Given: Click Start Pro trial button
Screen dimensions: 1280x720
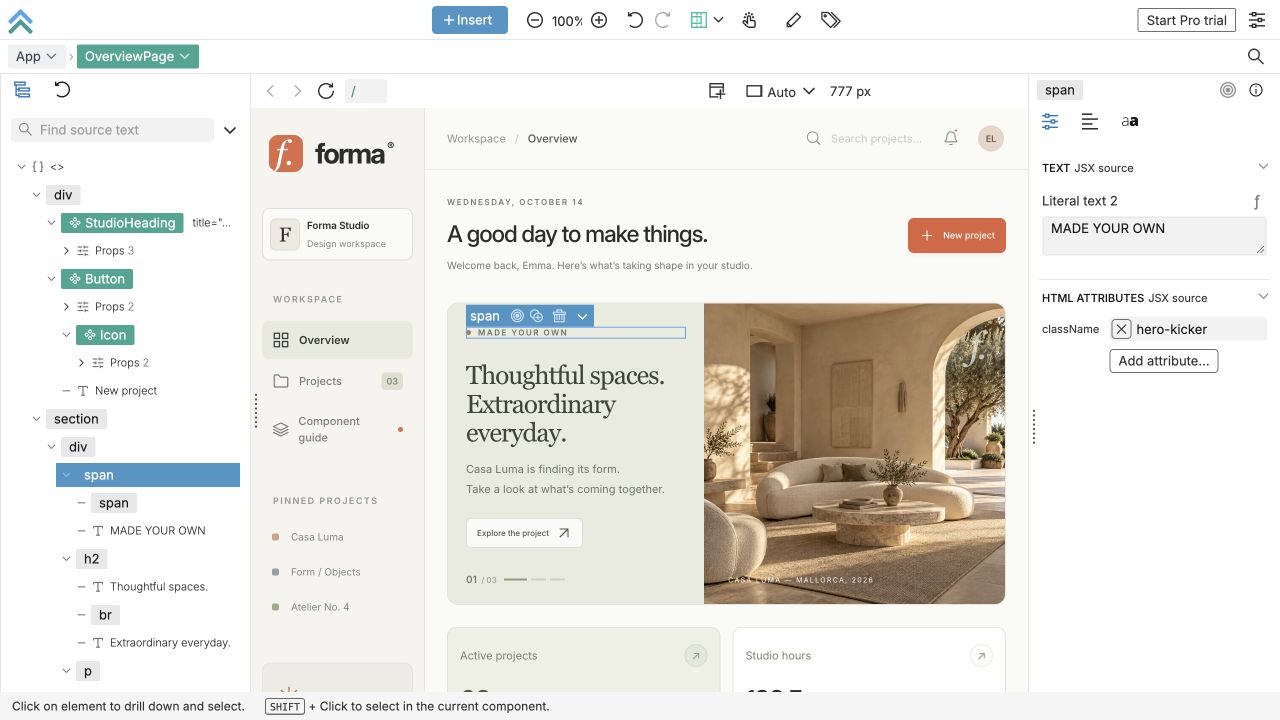Looking at the screenshot, I should pyautogui.click(x=1187, y=20).
